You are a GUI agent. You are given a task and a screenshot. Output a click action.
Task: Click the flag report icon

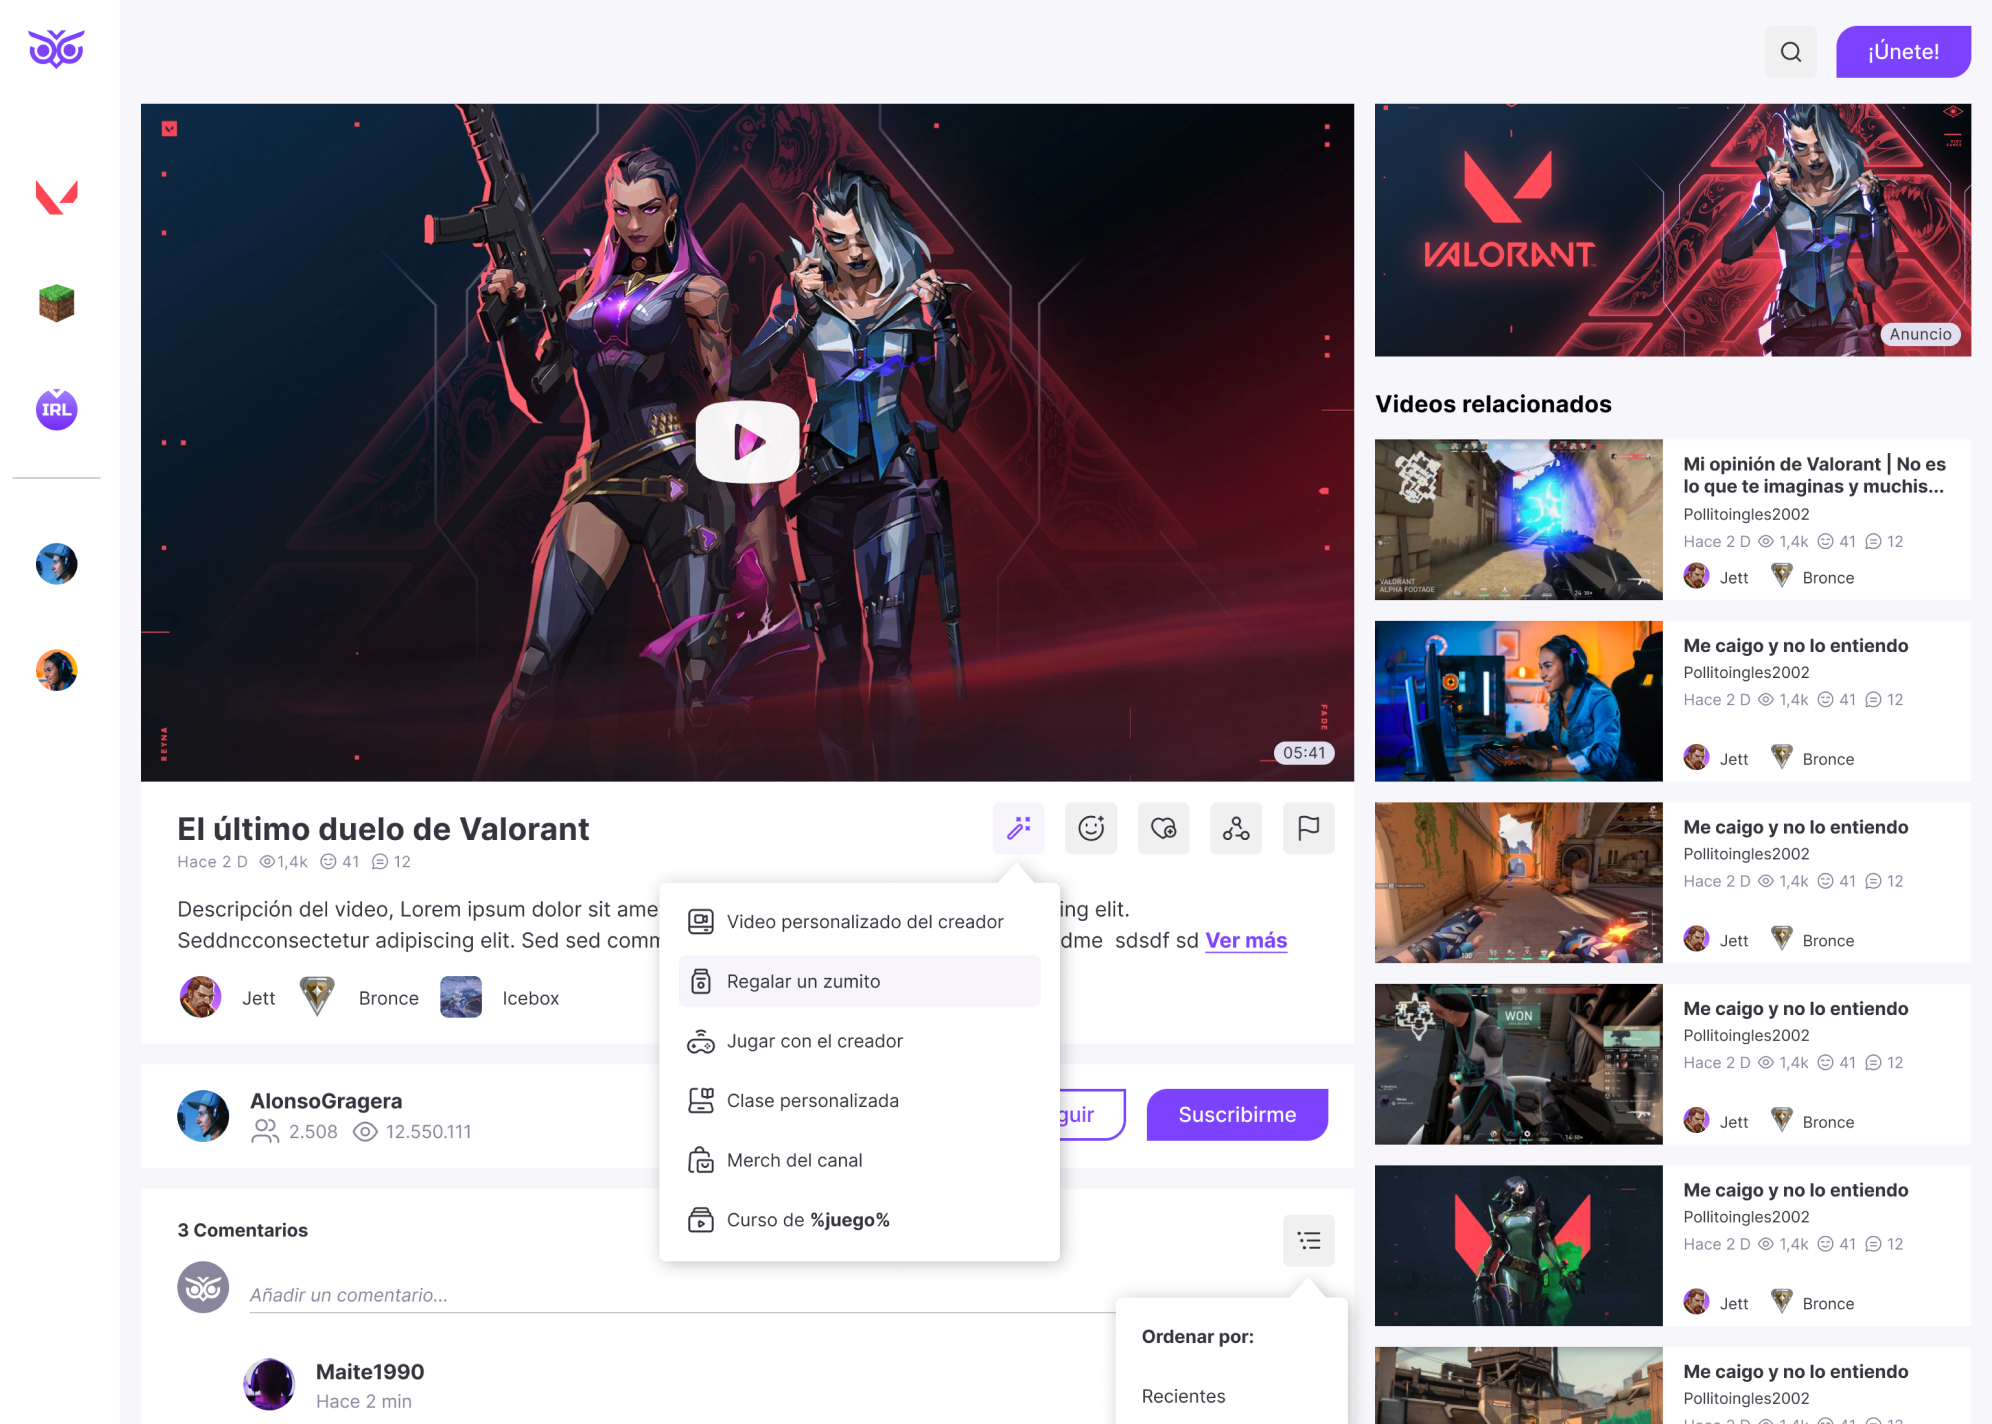tap(1308, 828)
